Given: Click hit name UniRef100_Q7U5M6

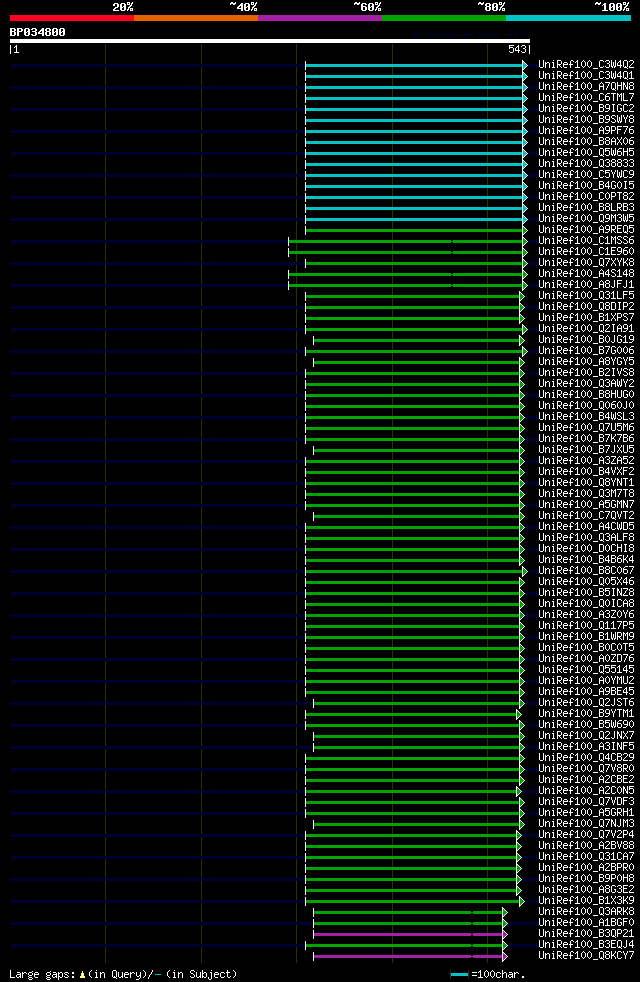Looking at the screenshot, I should tap(586, 428).
